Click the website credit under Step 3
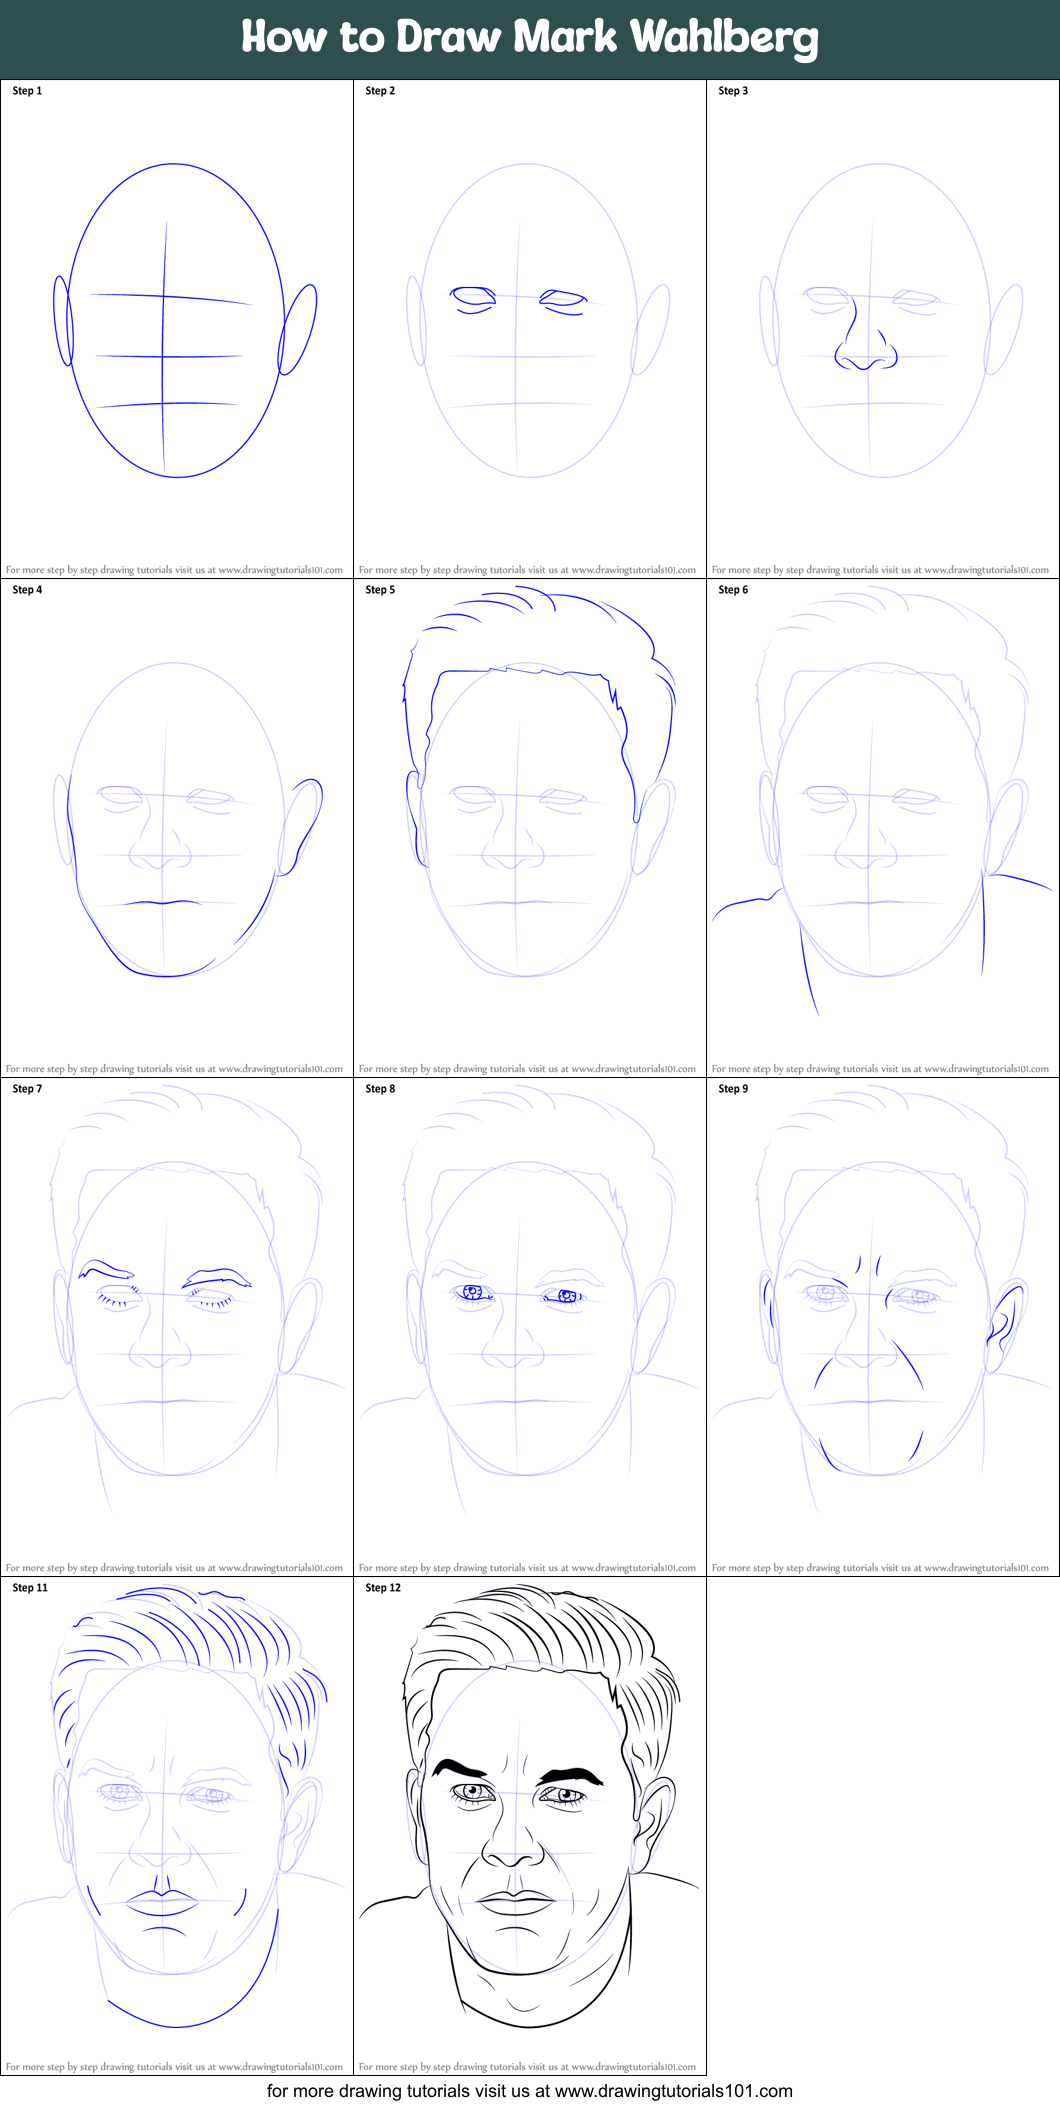This screenshot has height=2106, width=1060. click(x=880, y=570)
